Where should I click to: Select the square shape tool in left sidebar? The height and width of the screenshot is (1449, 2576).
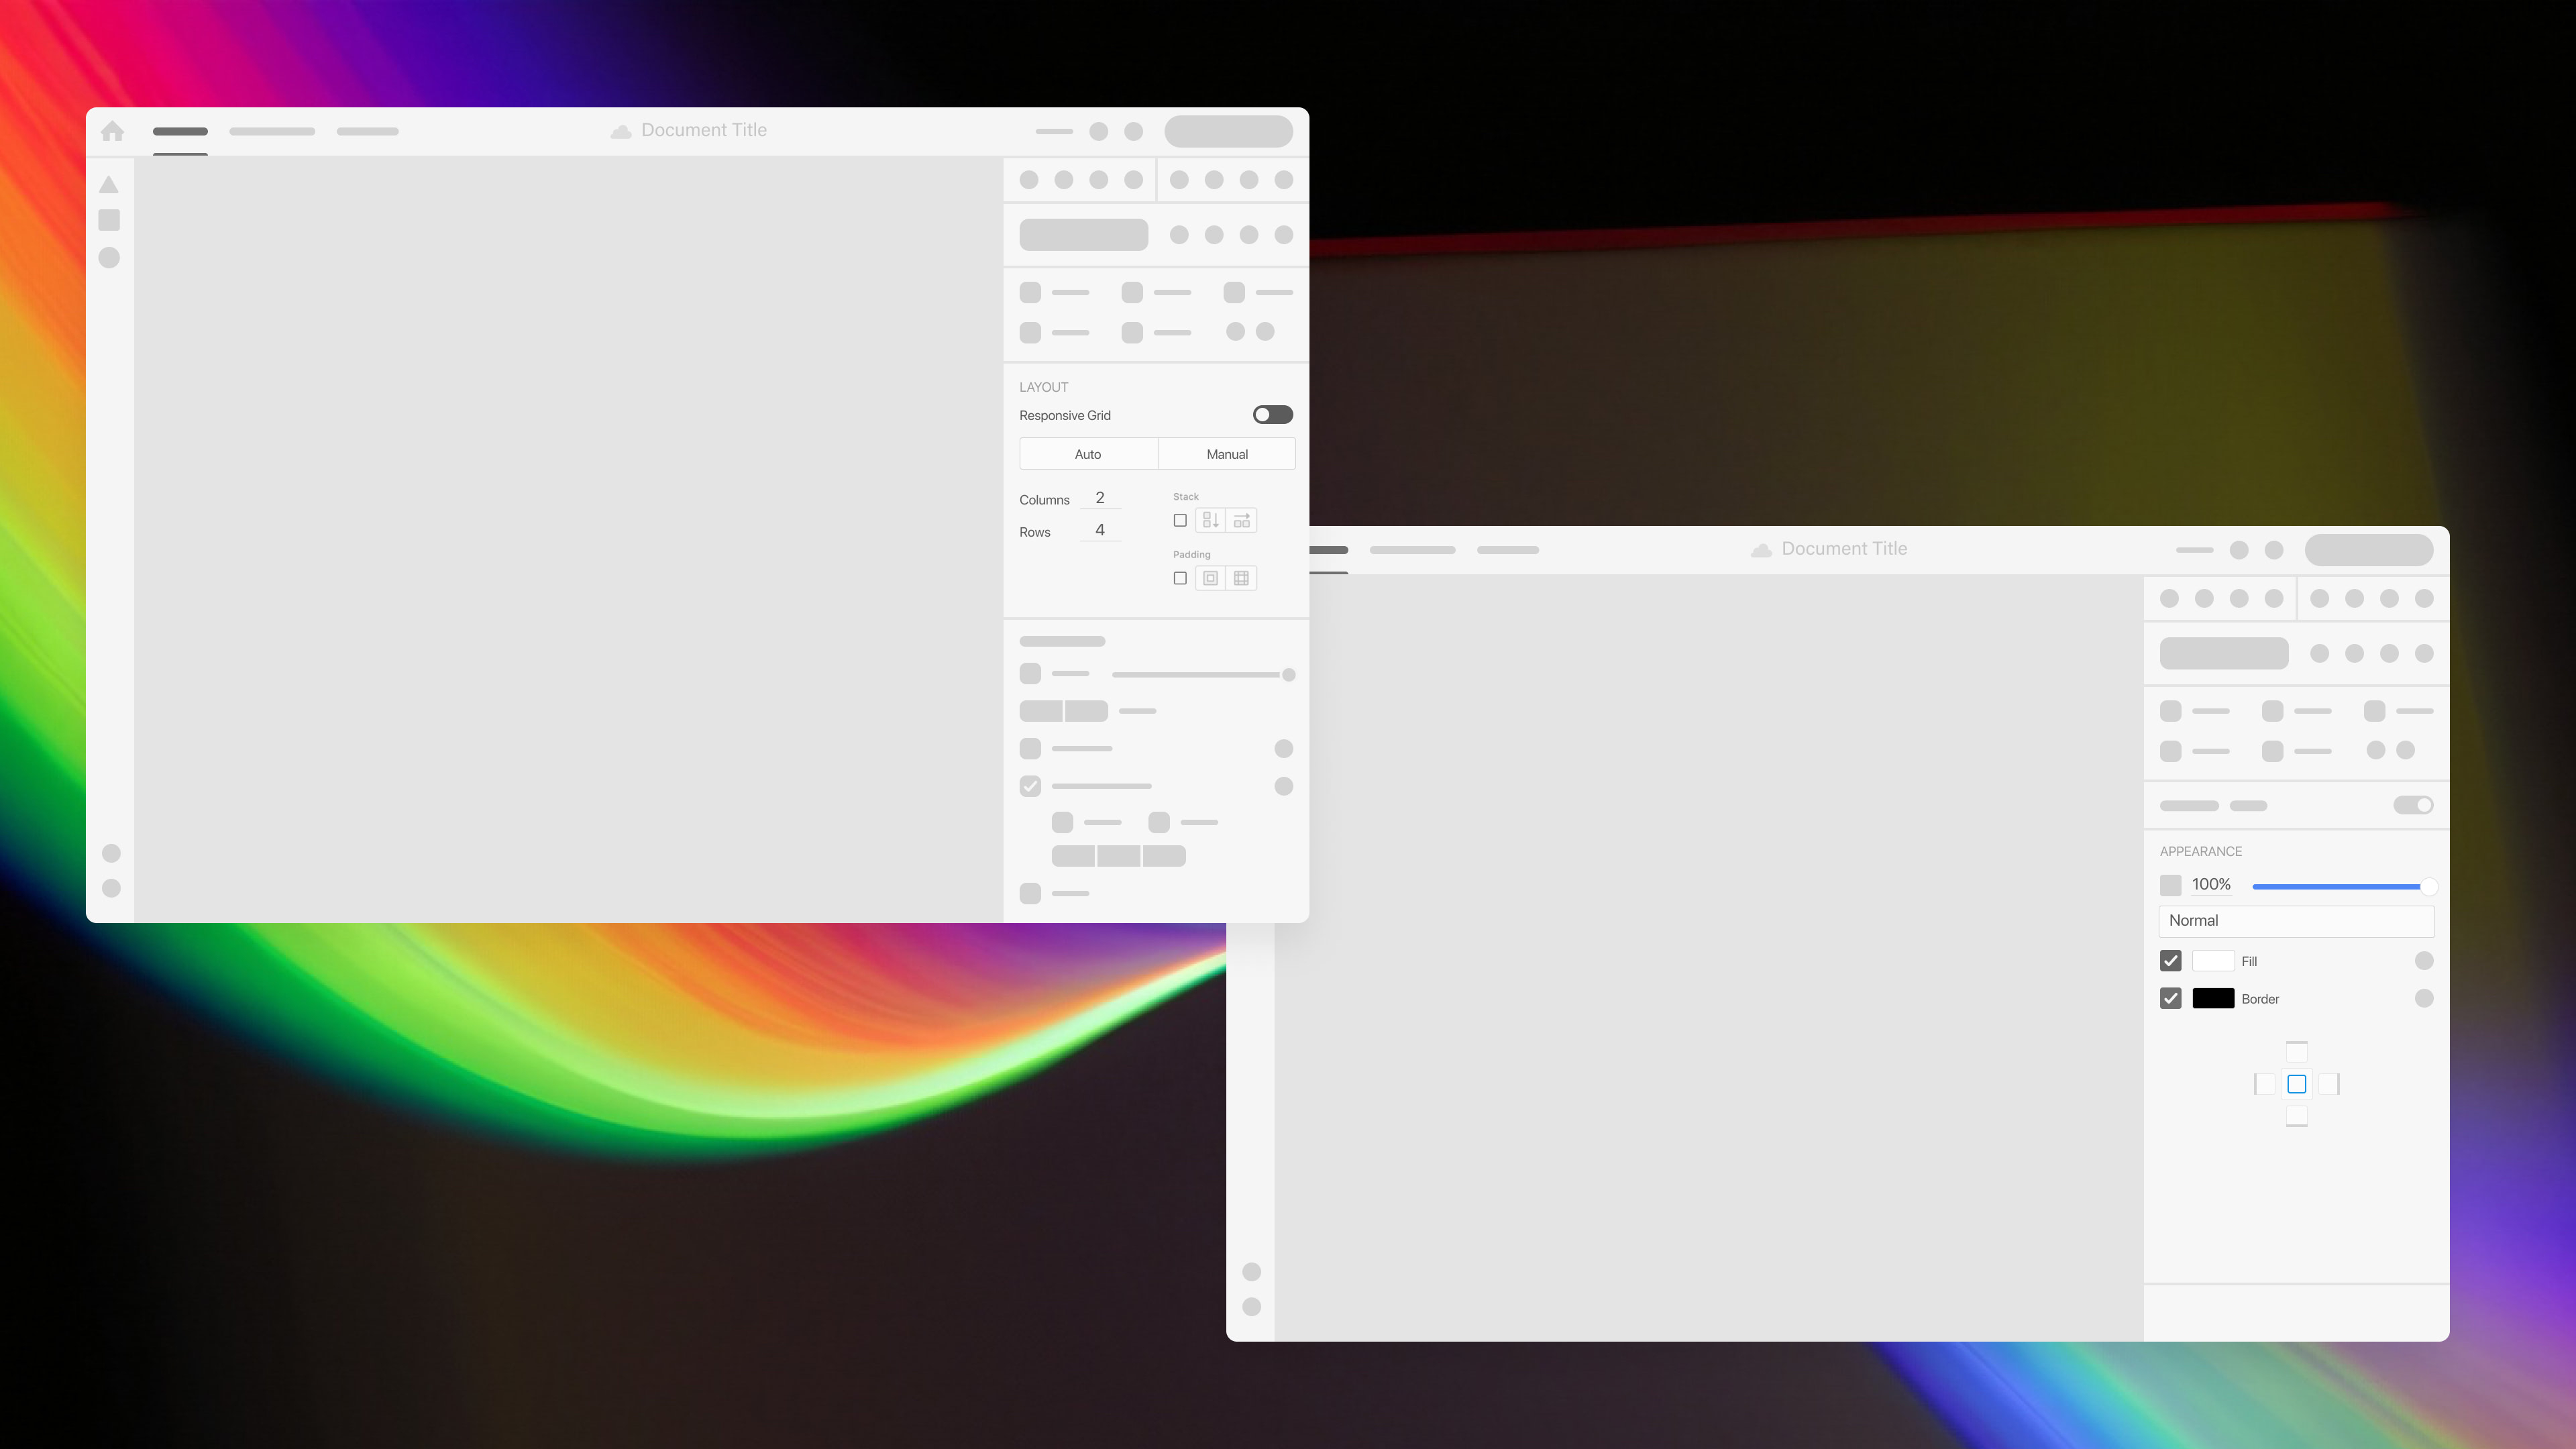(x=109, y=220)
